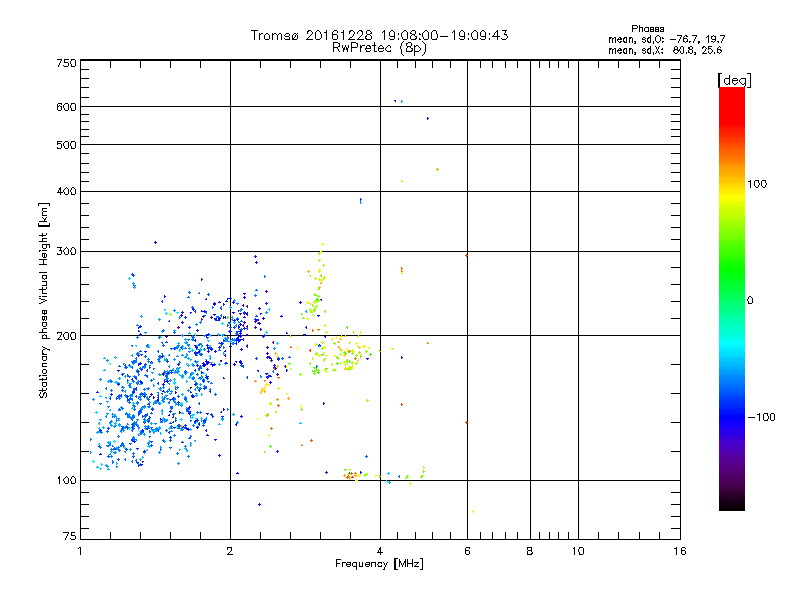This screenshot has height=600, width=800.
Task: Click the 'Stationary phase Virtual Height [km]' axis label
Action: (43, 300)
